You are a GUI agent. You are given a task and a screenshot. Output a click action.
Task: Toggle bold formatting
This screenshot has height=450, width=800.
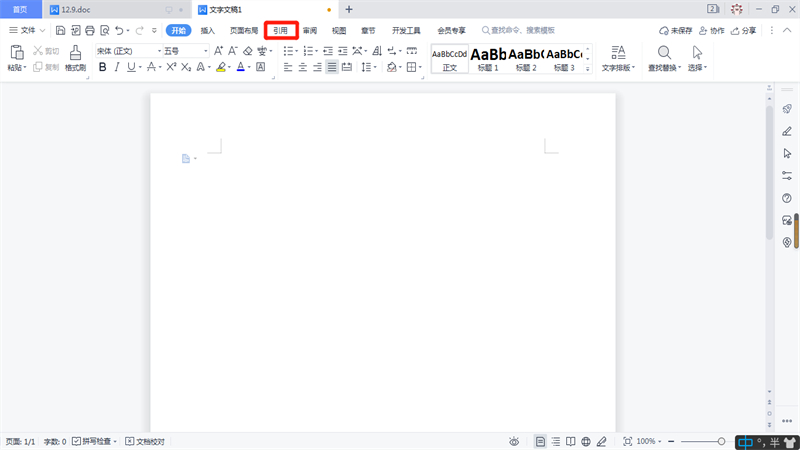pyautogui.click(x=103, y=67)
